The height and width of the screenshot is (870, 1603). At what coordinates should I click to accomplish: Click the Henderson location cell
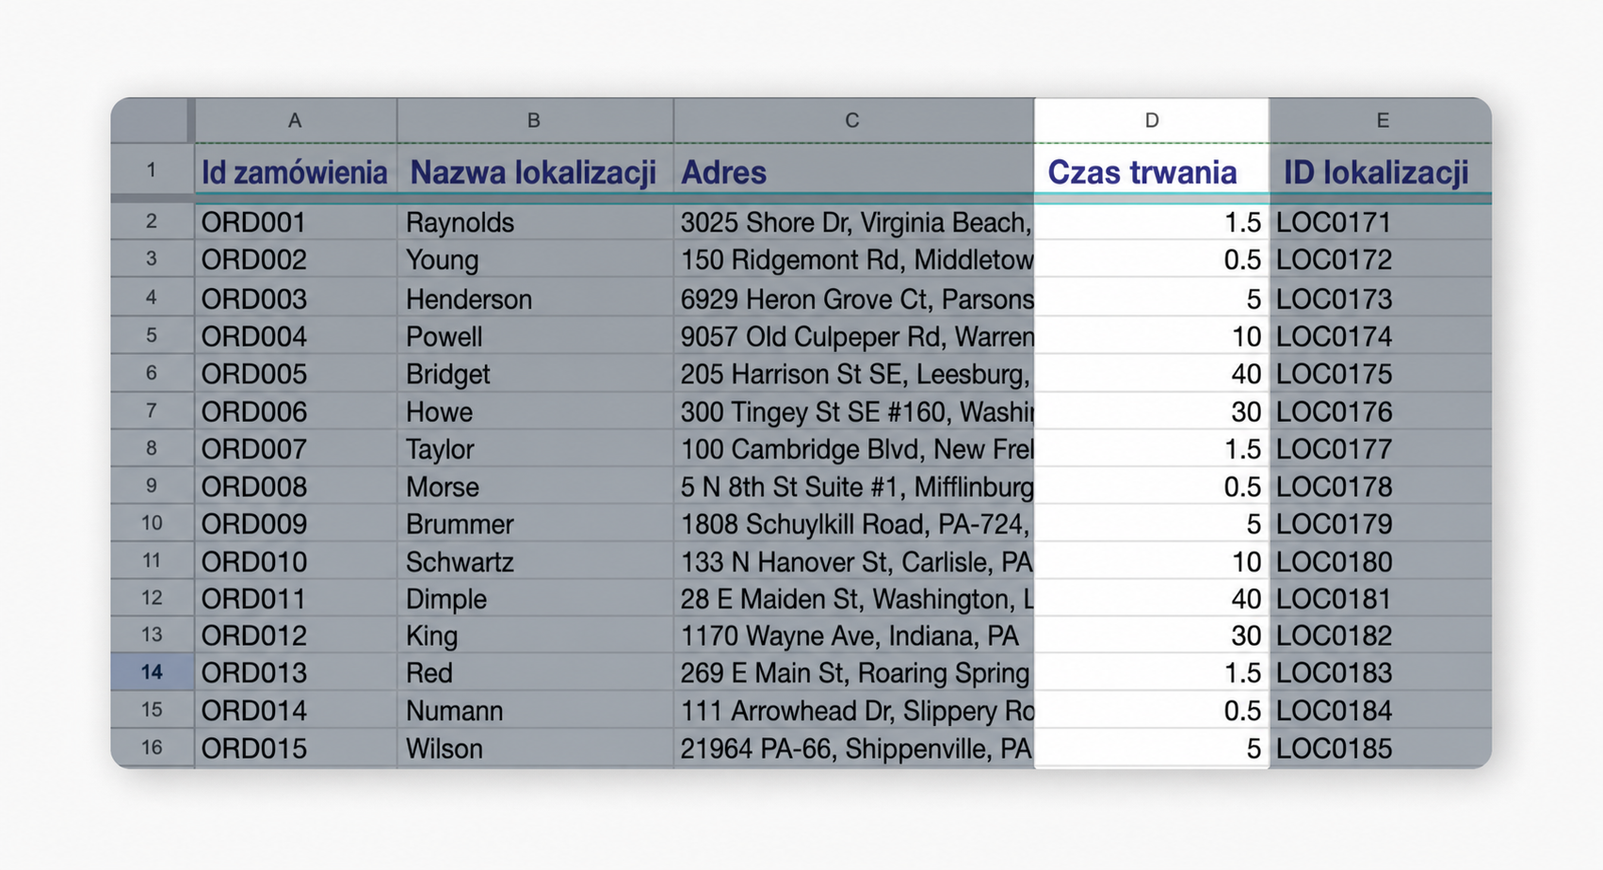tap(534, 298)
